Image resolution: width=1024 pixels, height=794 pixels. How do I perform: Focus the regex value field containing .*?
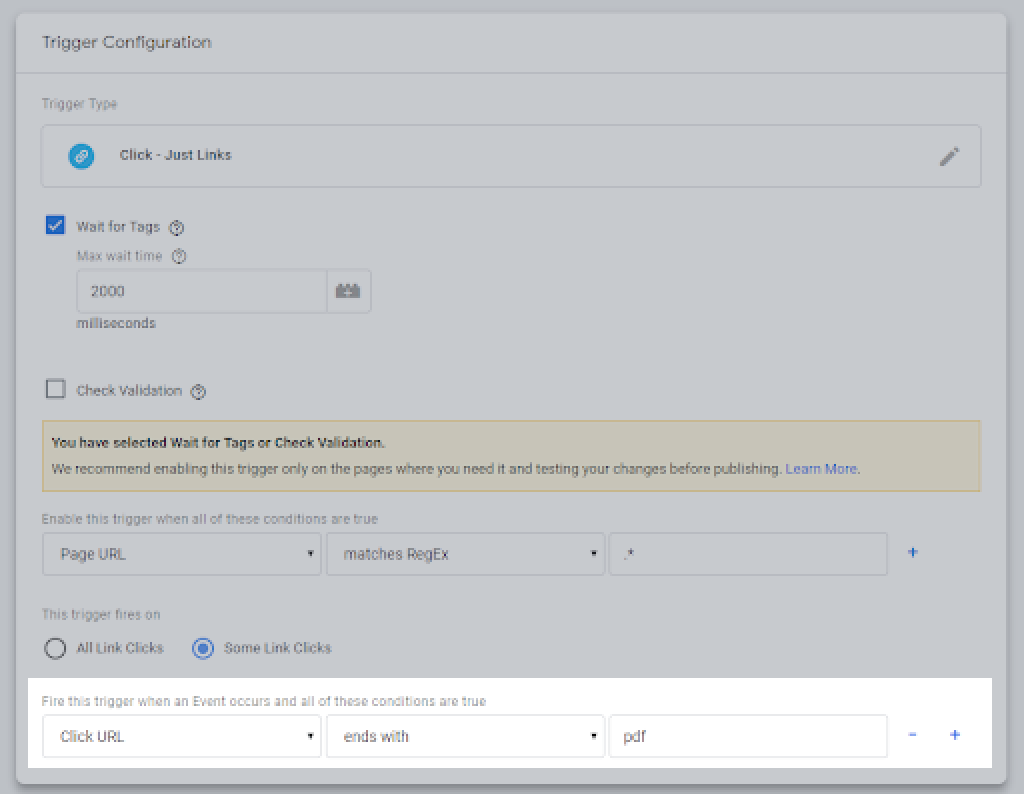748,554
